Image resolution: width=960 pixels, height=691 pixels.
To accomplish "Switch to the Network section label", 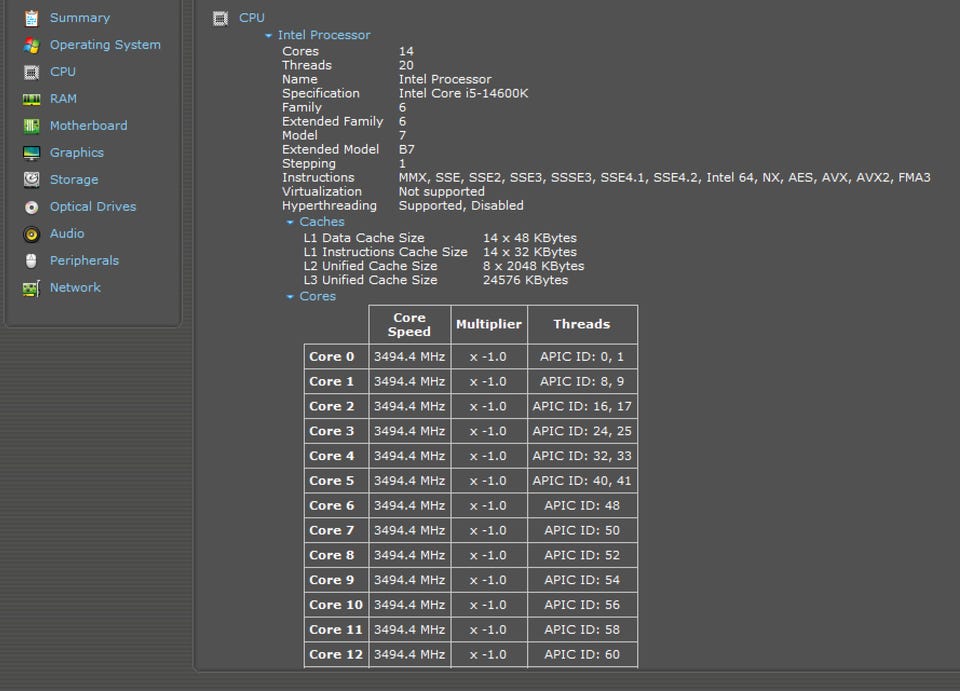I will click(75, 287).
